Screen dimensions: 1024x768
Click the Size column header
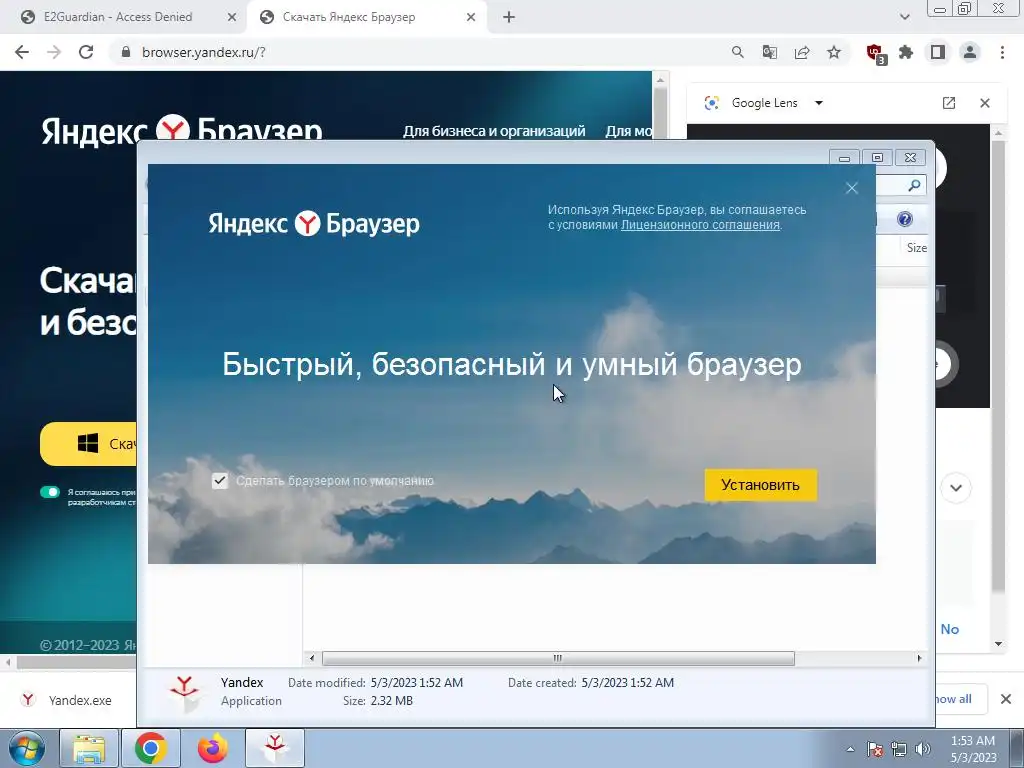(916, 248)
